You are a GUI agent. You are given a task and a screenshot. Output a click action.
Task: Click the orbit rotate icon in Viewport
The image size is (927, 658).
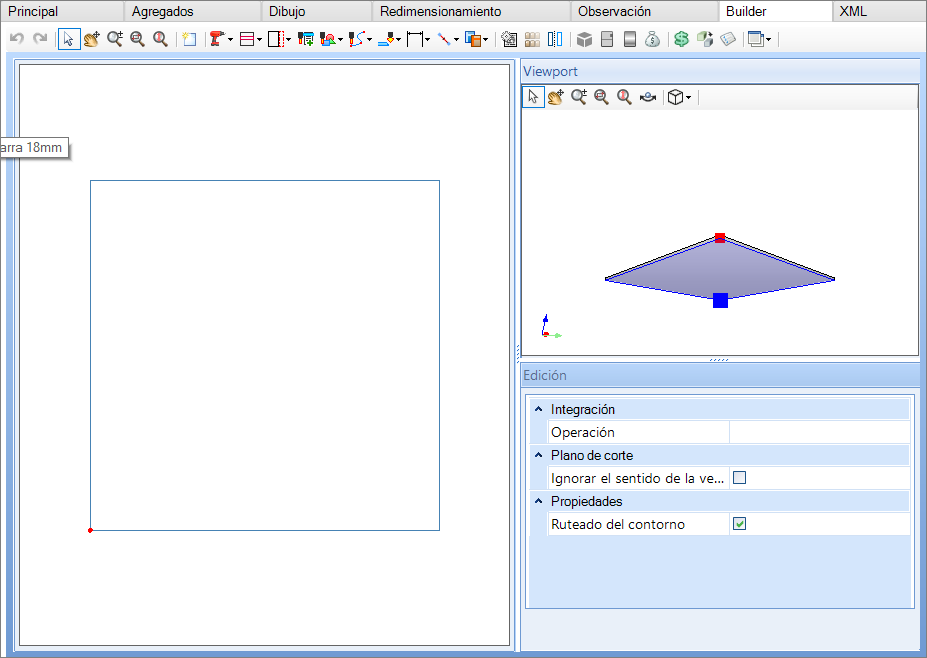click(648, 97)
